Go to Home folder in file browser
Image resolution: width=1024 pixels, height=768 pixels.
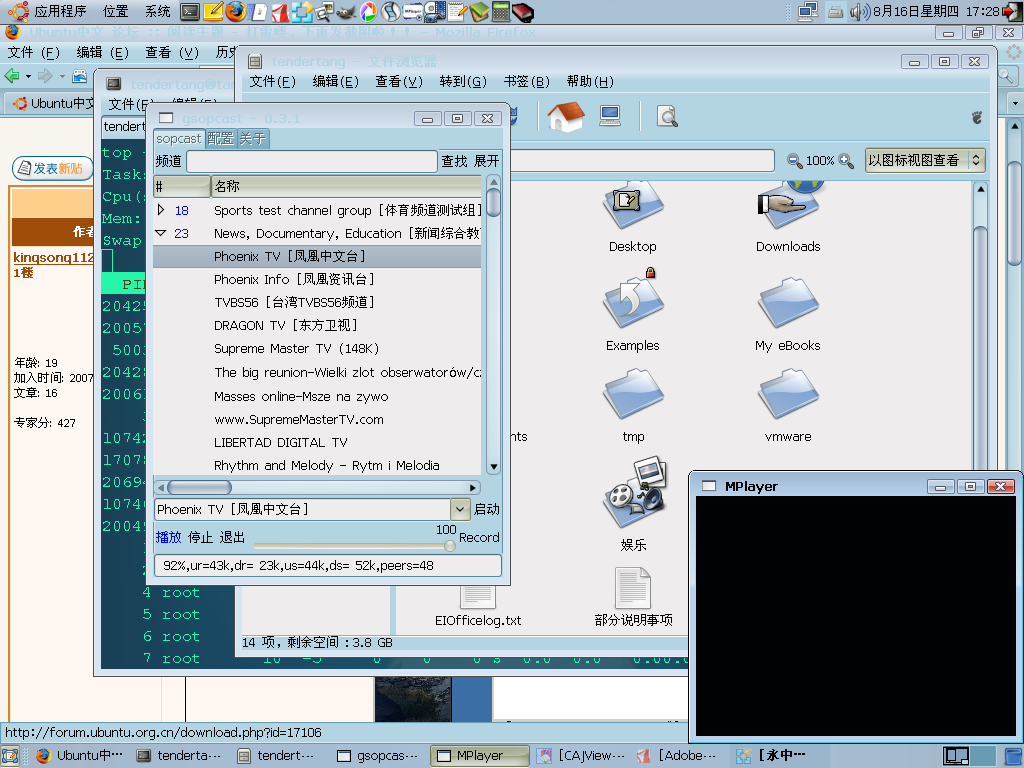[x=566, y=116]
